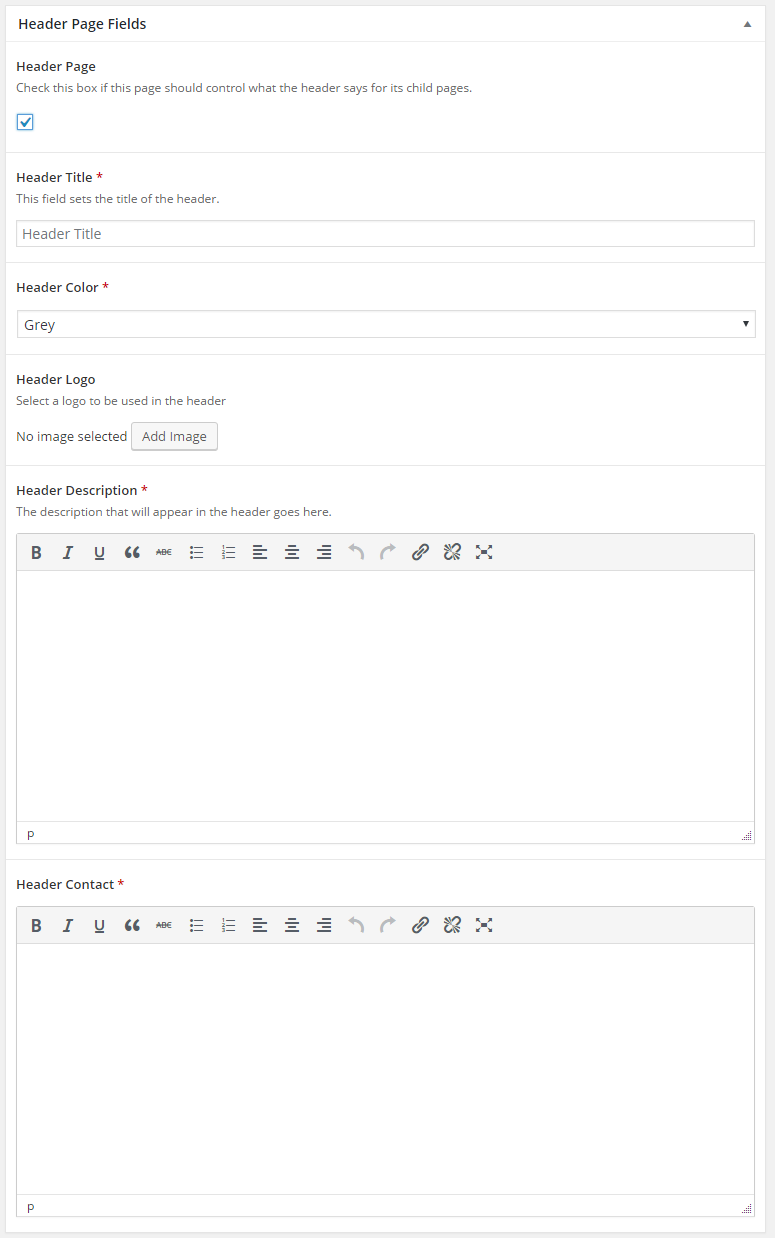775x1238 pixels.
Task: Click into the Header Title field
Action: click(385, 234)
